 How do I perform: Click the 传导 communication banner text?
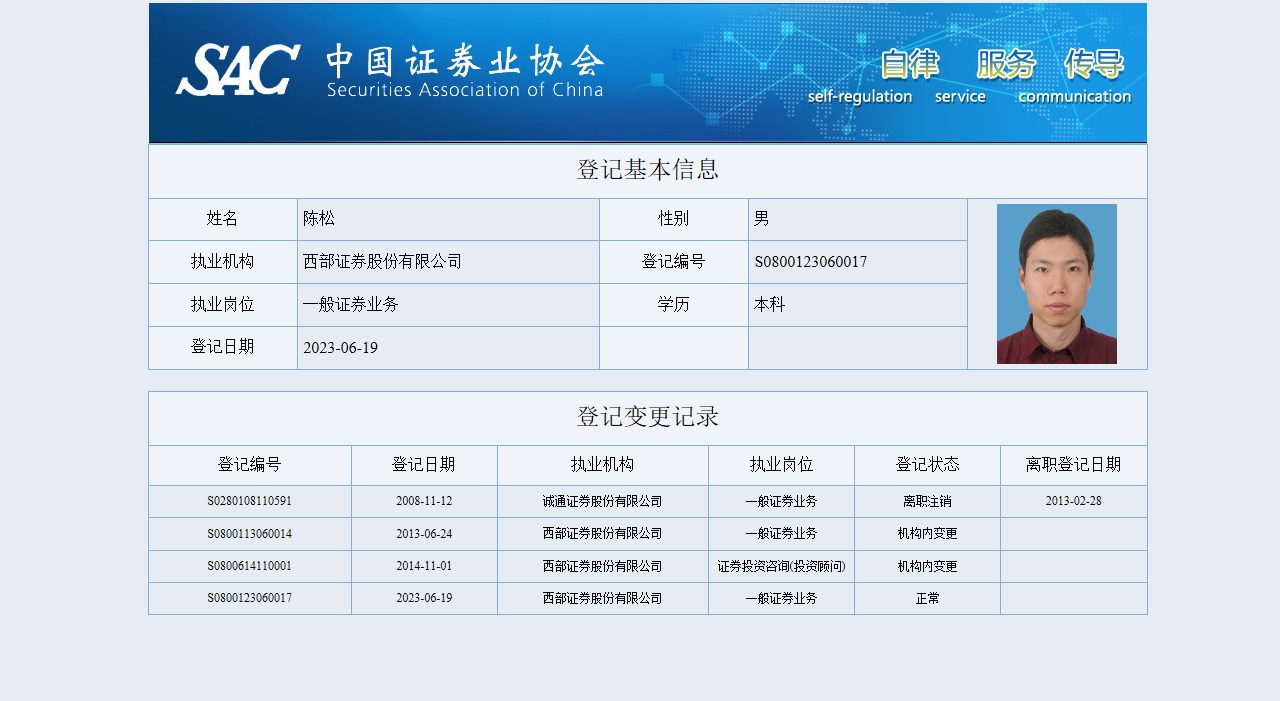1094,64
